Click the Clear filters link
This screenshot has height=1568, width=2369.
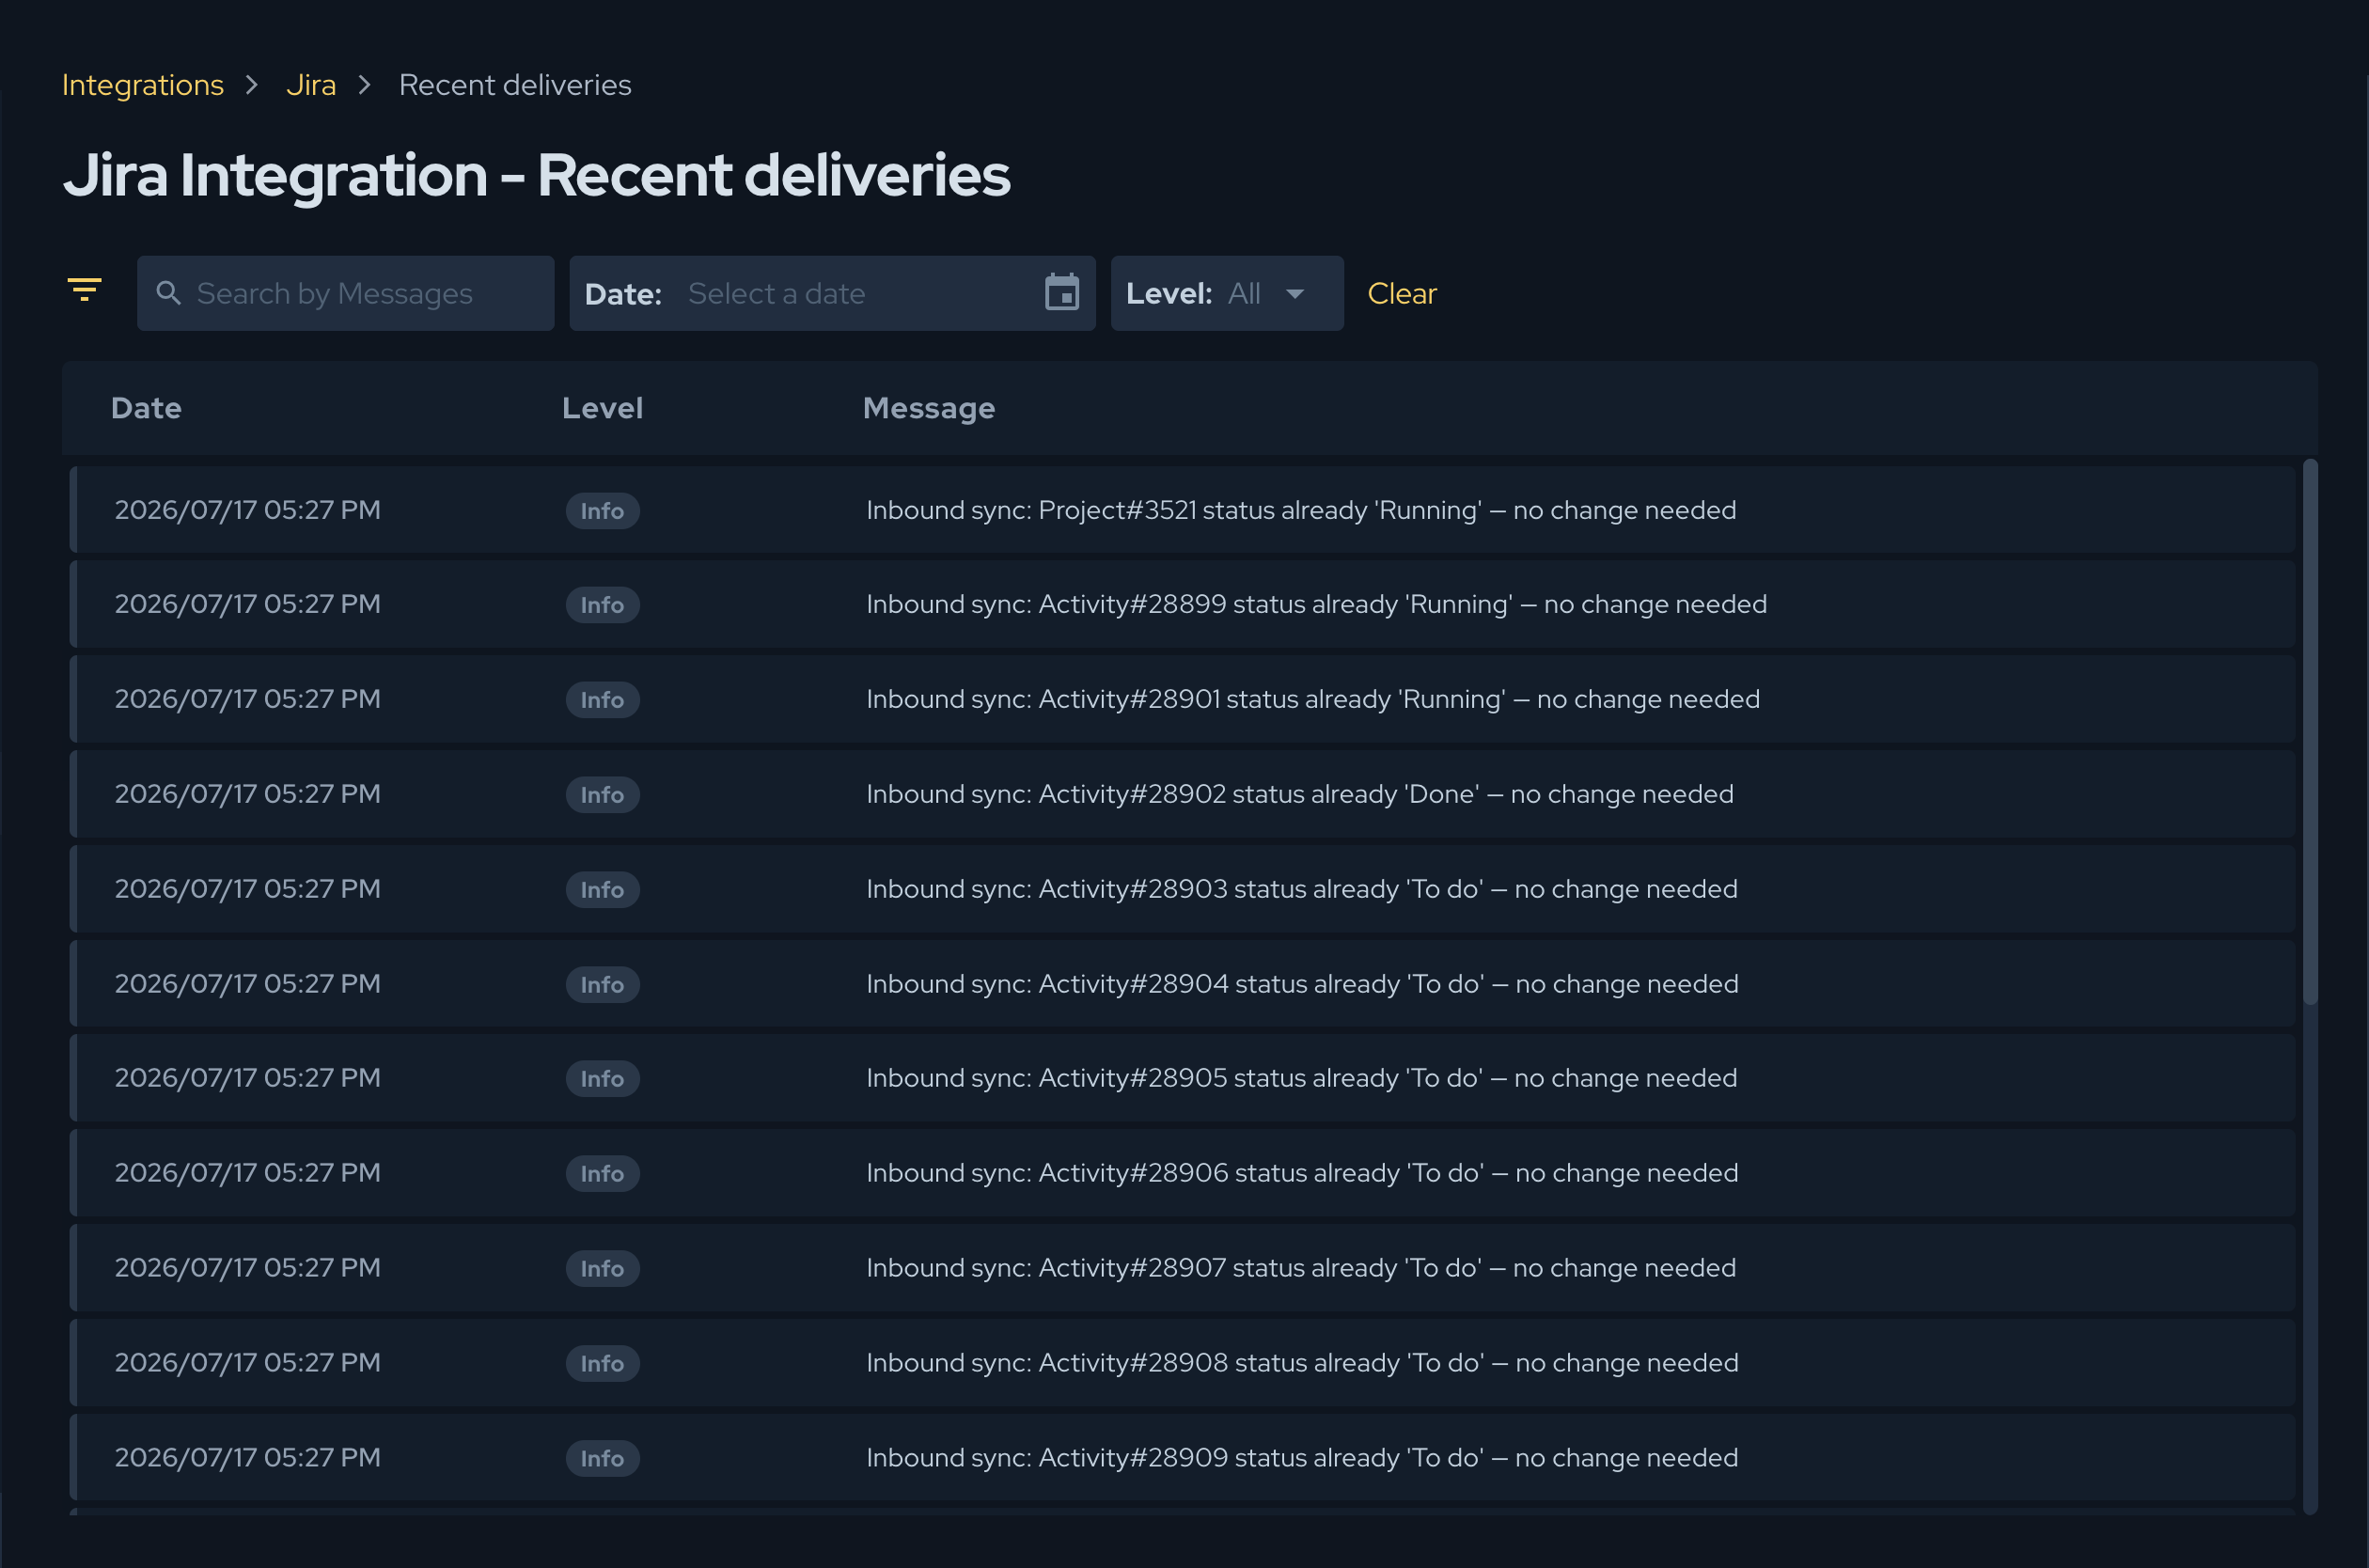[1401, 293]
